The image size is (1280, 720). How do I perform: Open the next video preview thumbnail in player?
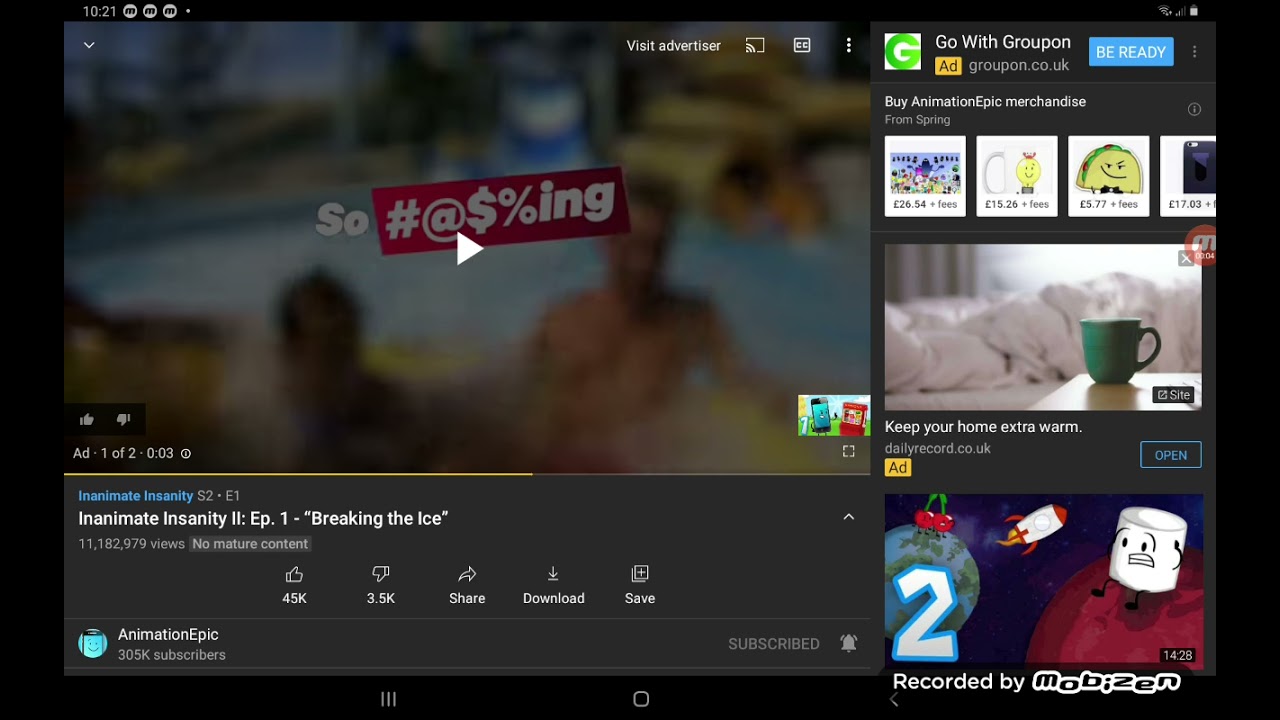coord(834,415)
